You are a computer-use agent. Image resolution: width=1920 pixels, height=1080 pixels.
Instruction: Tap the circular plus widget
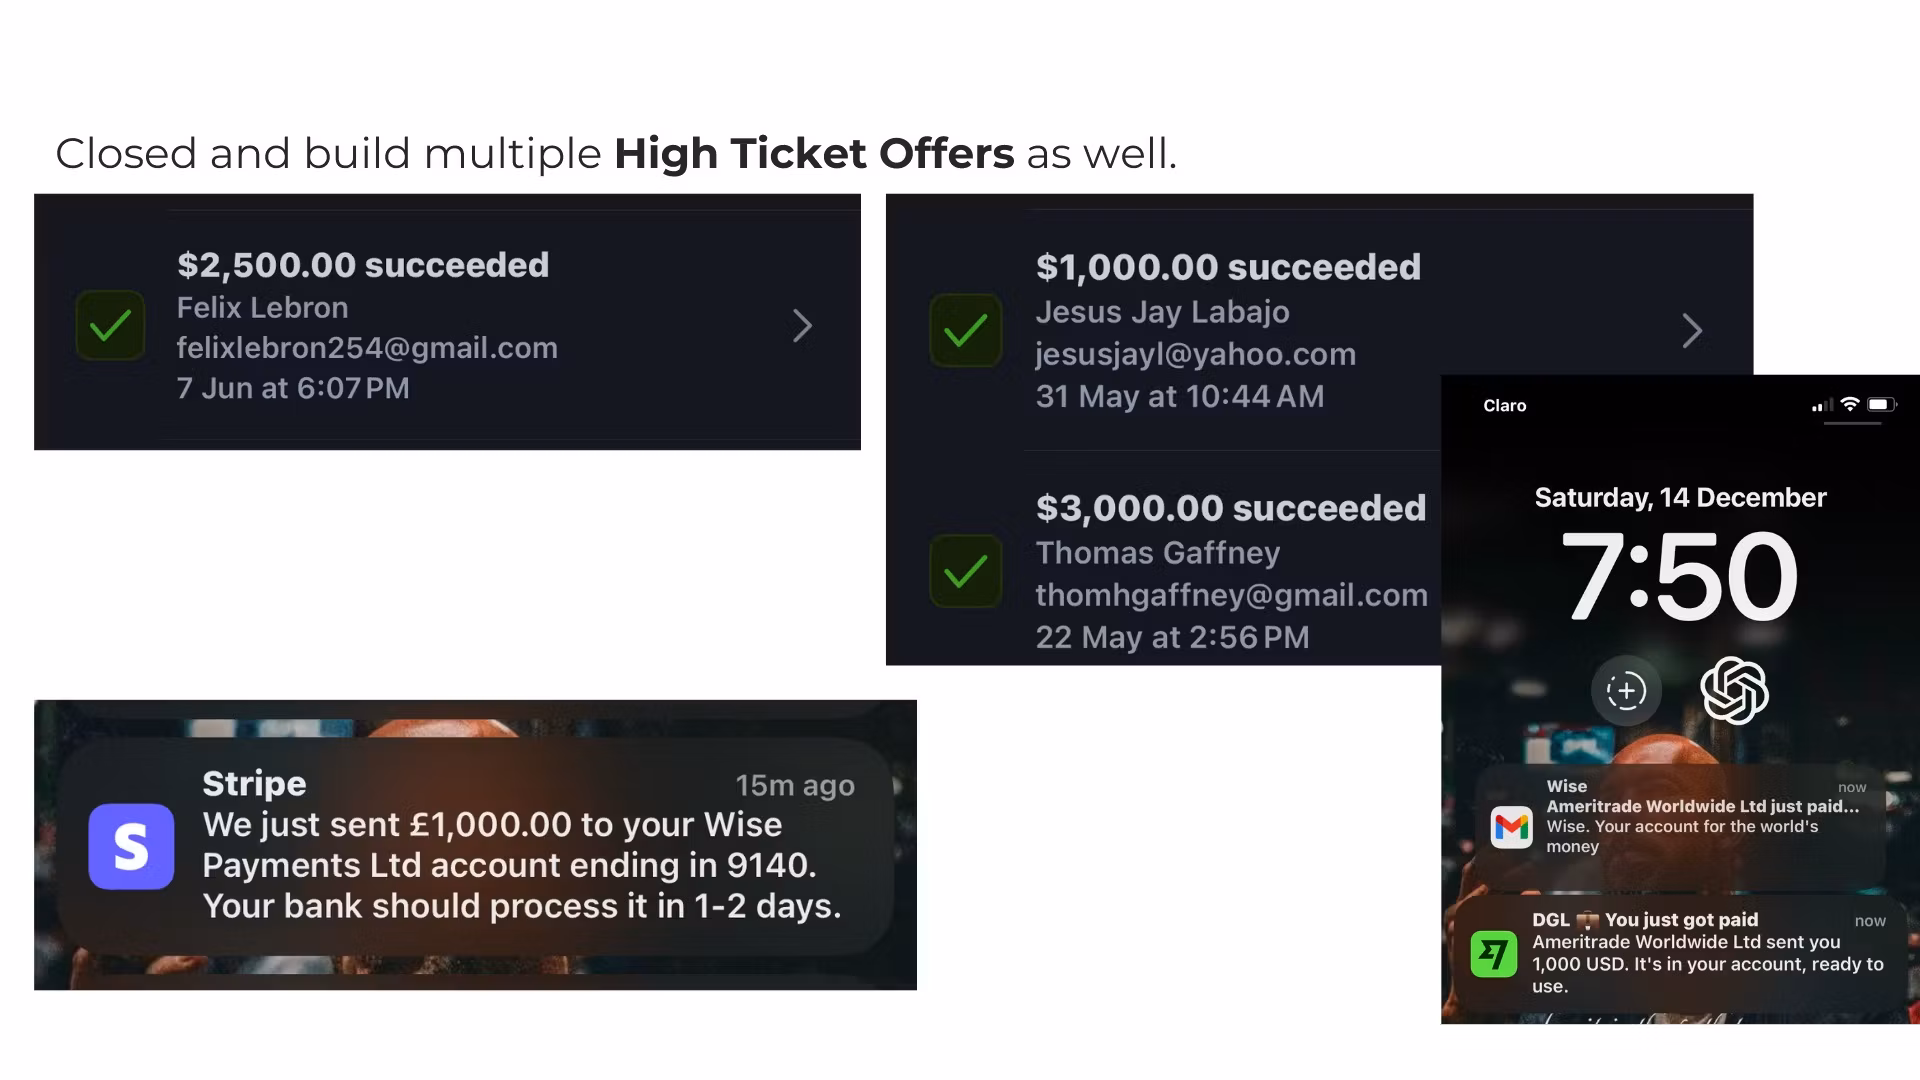1626,690
